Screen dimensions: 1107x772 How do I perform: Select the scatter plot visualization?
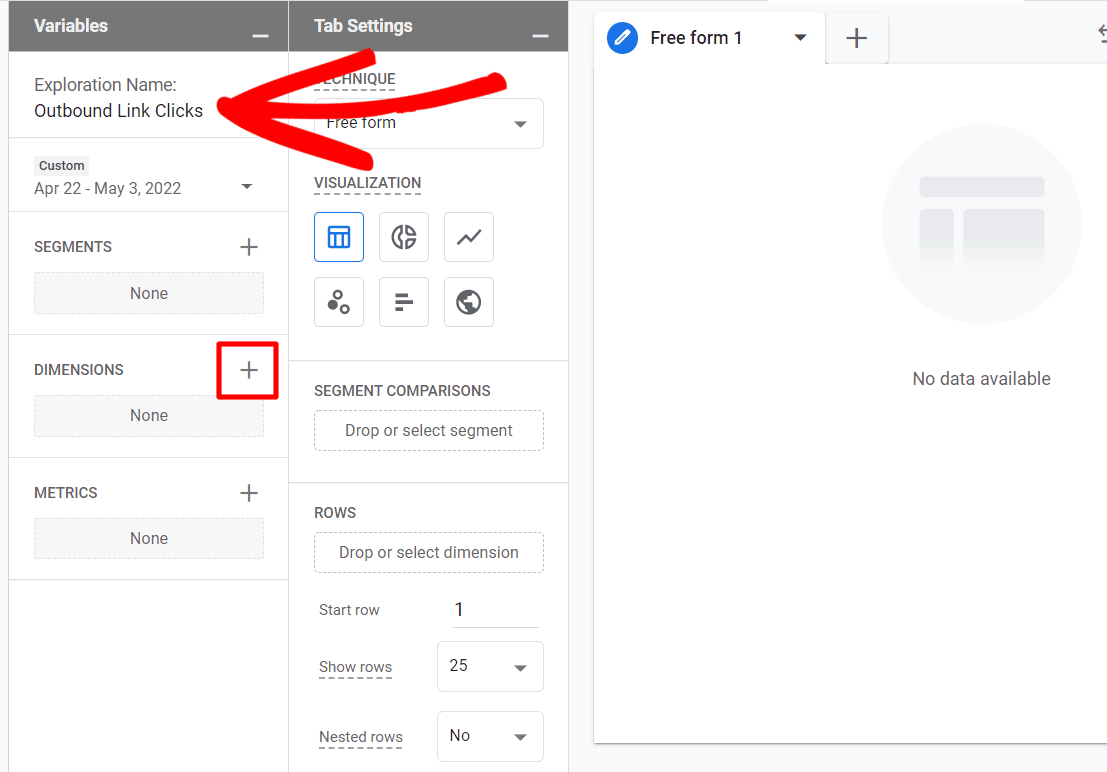tap(338, 301)
